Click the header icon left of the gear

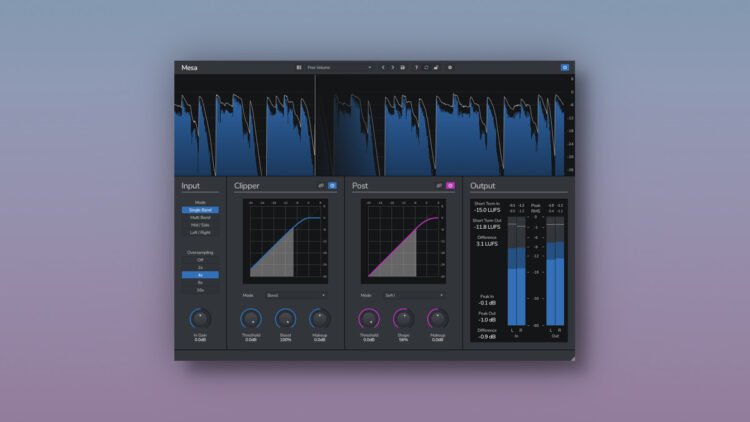tap(436, 68)
